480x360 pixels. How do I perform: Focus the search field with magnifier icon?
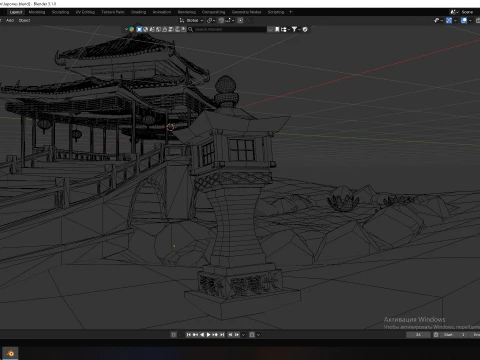click(x=227, y=29)
